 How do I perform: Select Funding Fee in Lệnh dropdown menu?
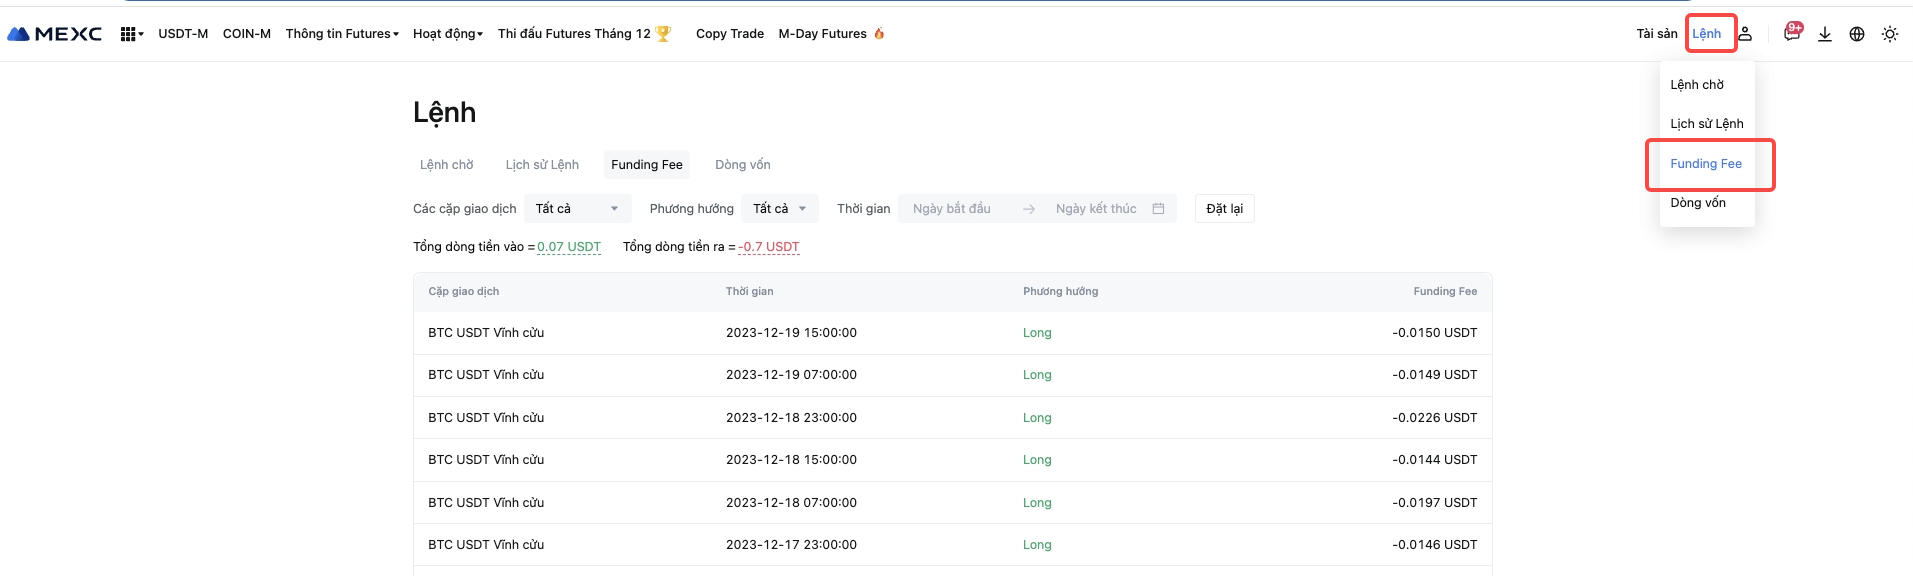1706,164
